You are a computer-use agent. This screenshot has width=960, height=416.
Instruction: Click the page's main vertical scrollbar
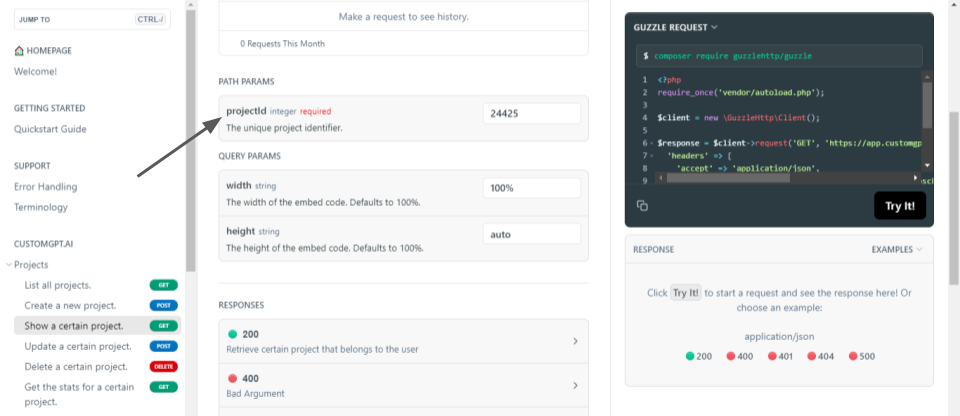tap(954, 198)
